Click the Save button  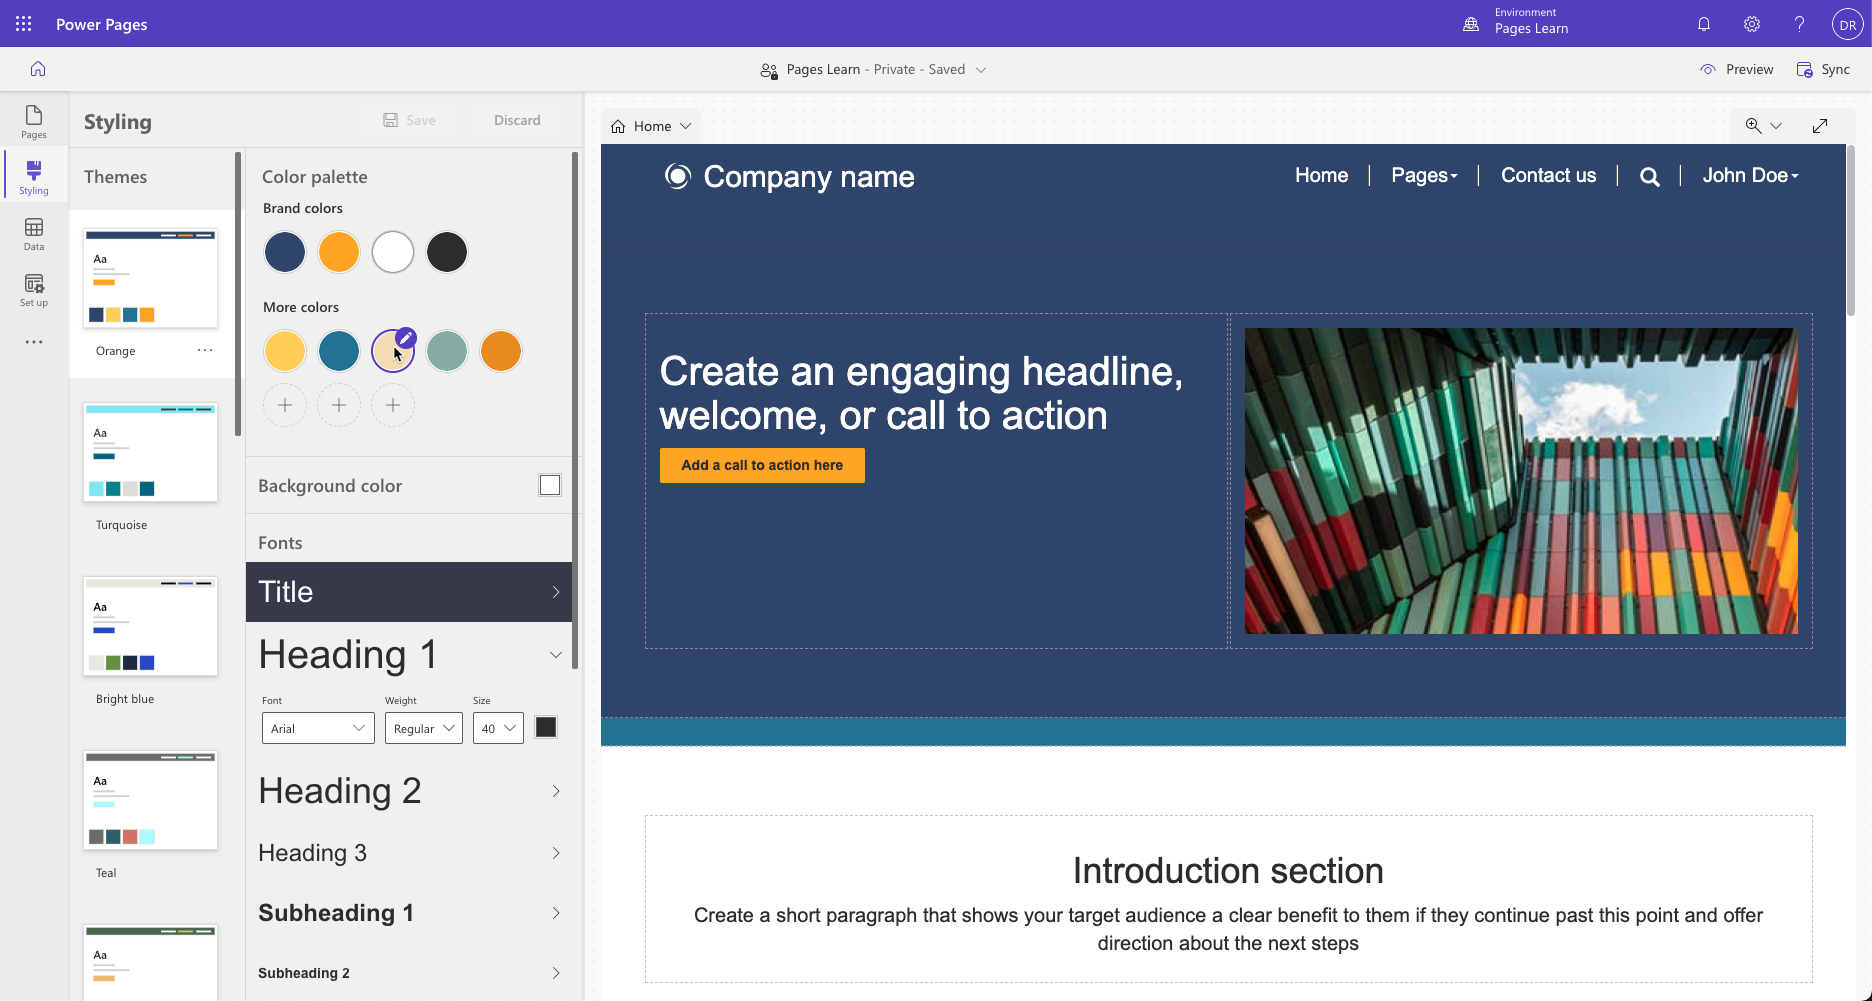click(x=410, y=120)
